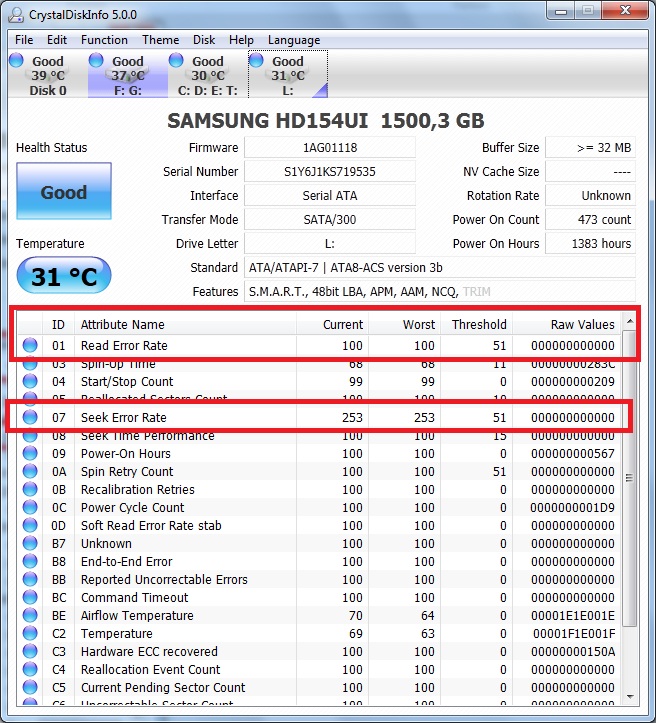
Task: Click the status orb of Command Timeout
Action: [30, 597]
